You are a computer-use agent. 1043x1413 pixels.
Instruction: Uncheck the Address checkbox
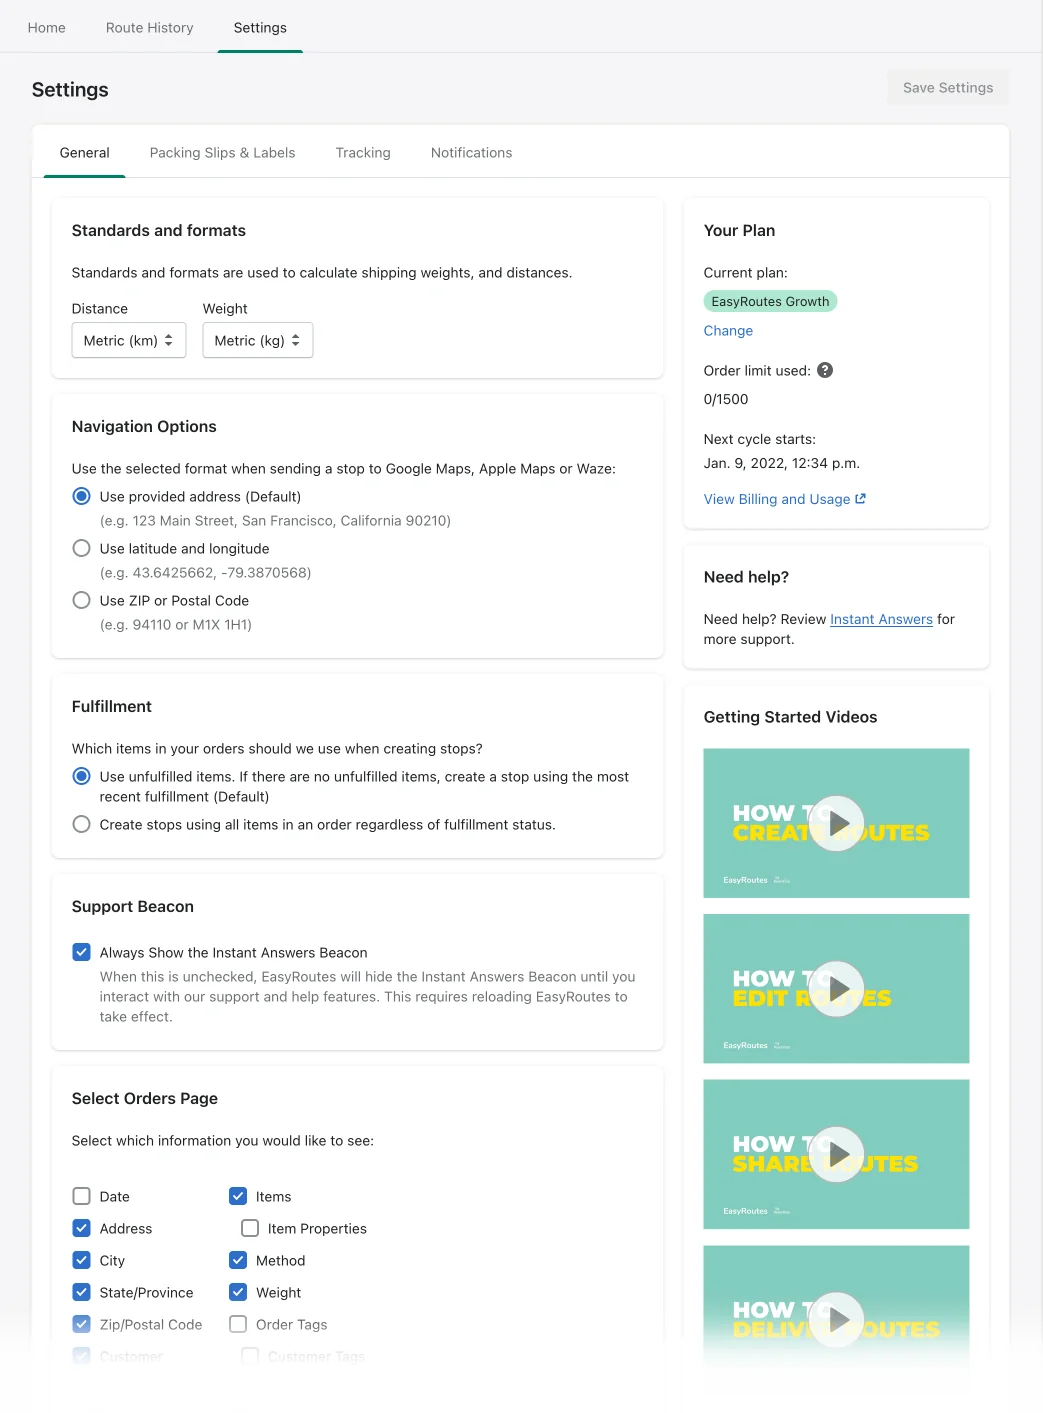(82, 1228)
